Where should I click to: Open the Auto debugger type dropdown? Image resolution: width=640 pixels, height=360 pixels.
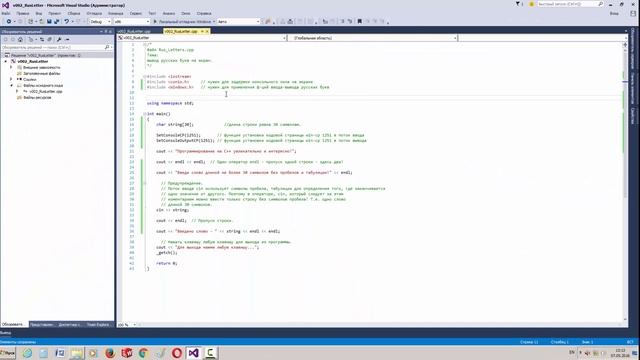pyautogui.click(x=238, y=22)
